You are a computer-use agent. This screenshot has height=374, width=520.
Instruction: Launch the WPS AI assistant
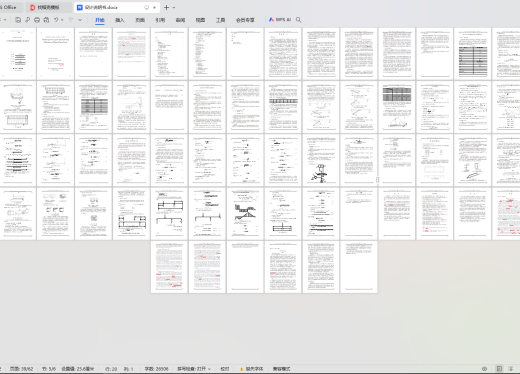point(280,20)
